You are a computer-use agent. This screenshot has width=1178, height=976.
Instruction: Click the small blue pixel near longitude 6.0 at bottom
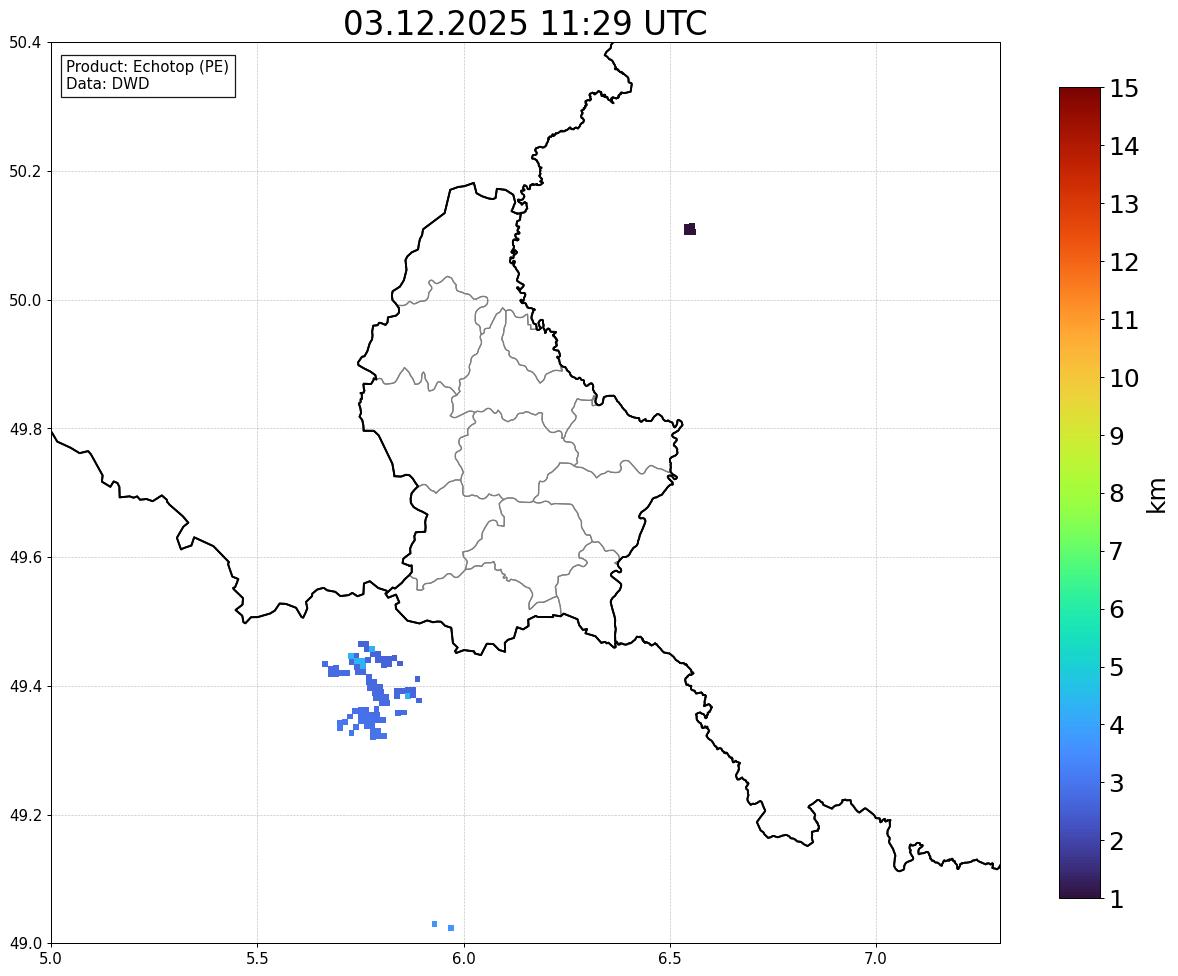click(451, 928)
